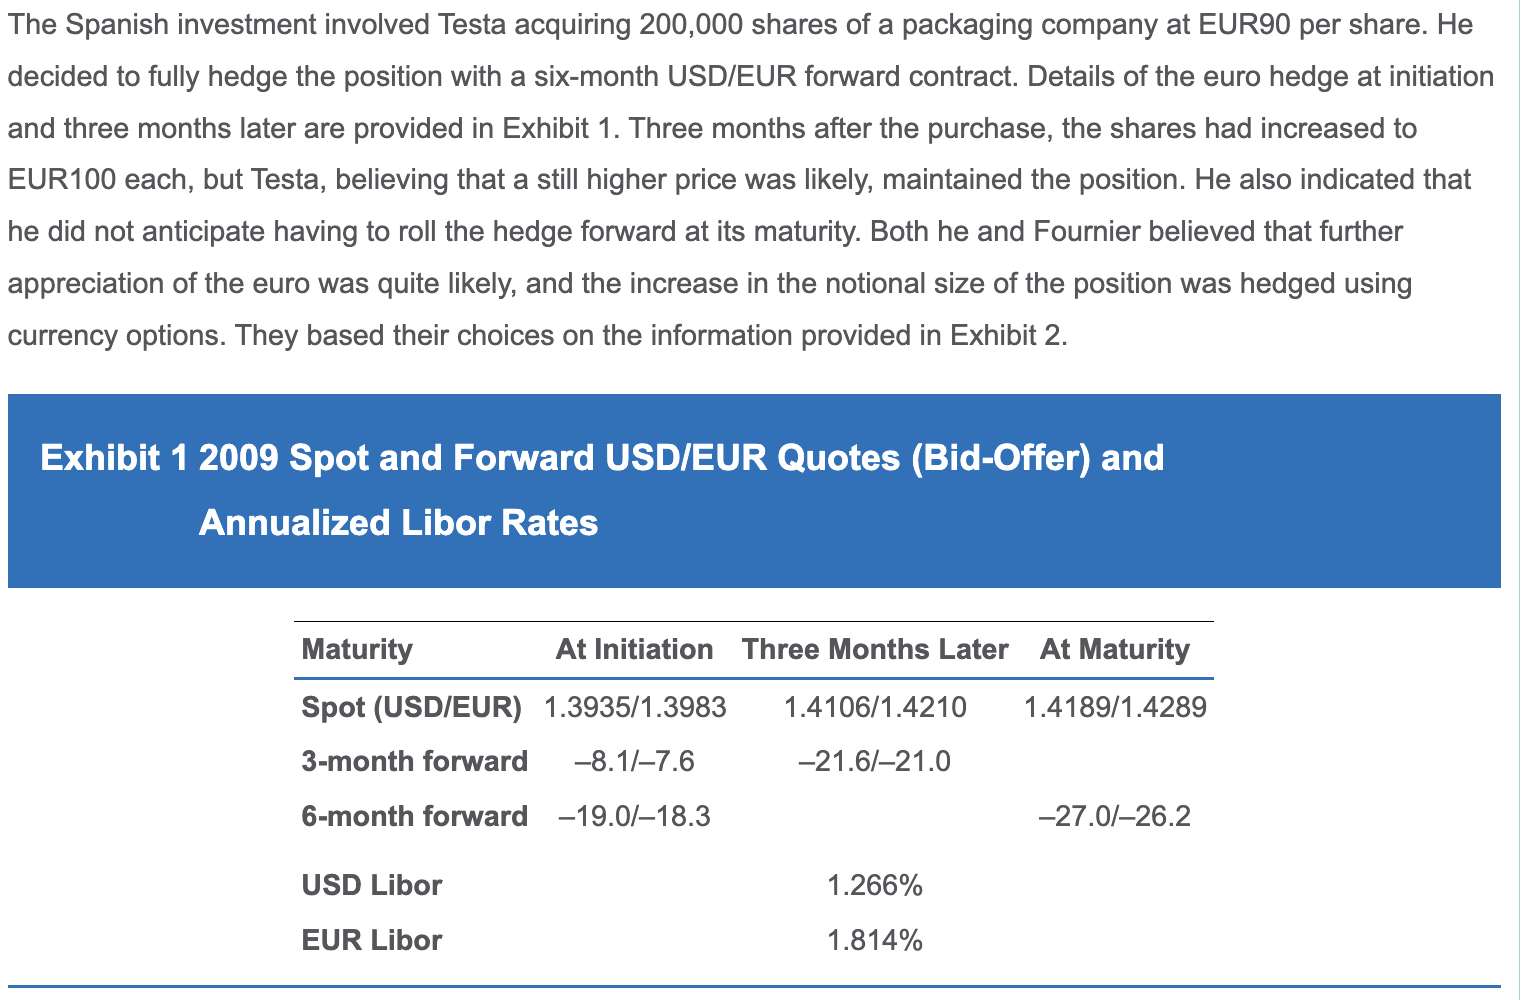Click the At Initiation column header
Viewport: 1530px width, 1000px height.
pyautogui.click(x=635, y=650)
